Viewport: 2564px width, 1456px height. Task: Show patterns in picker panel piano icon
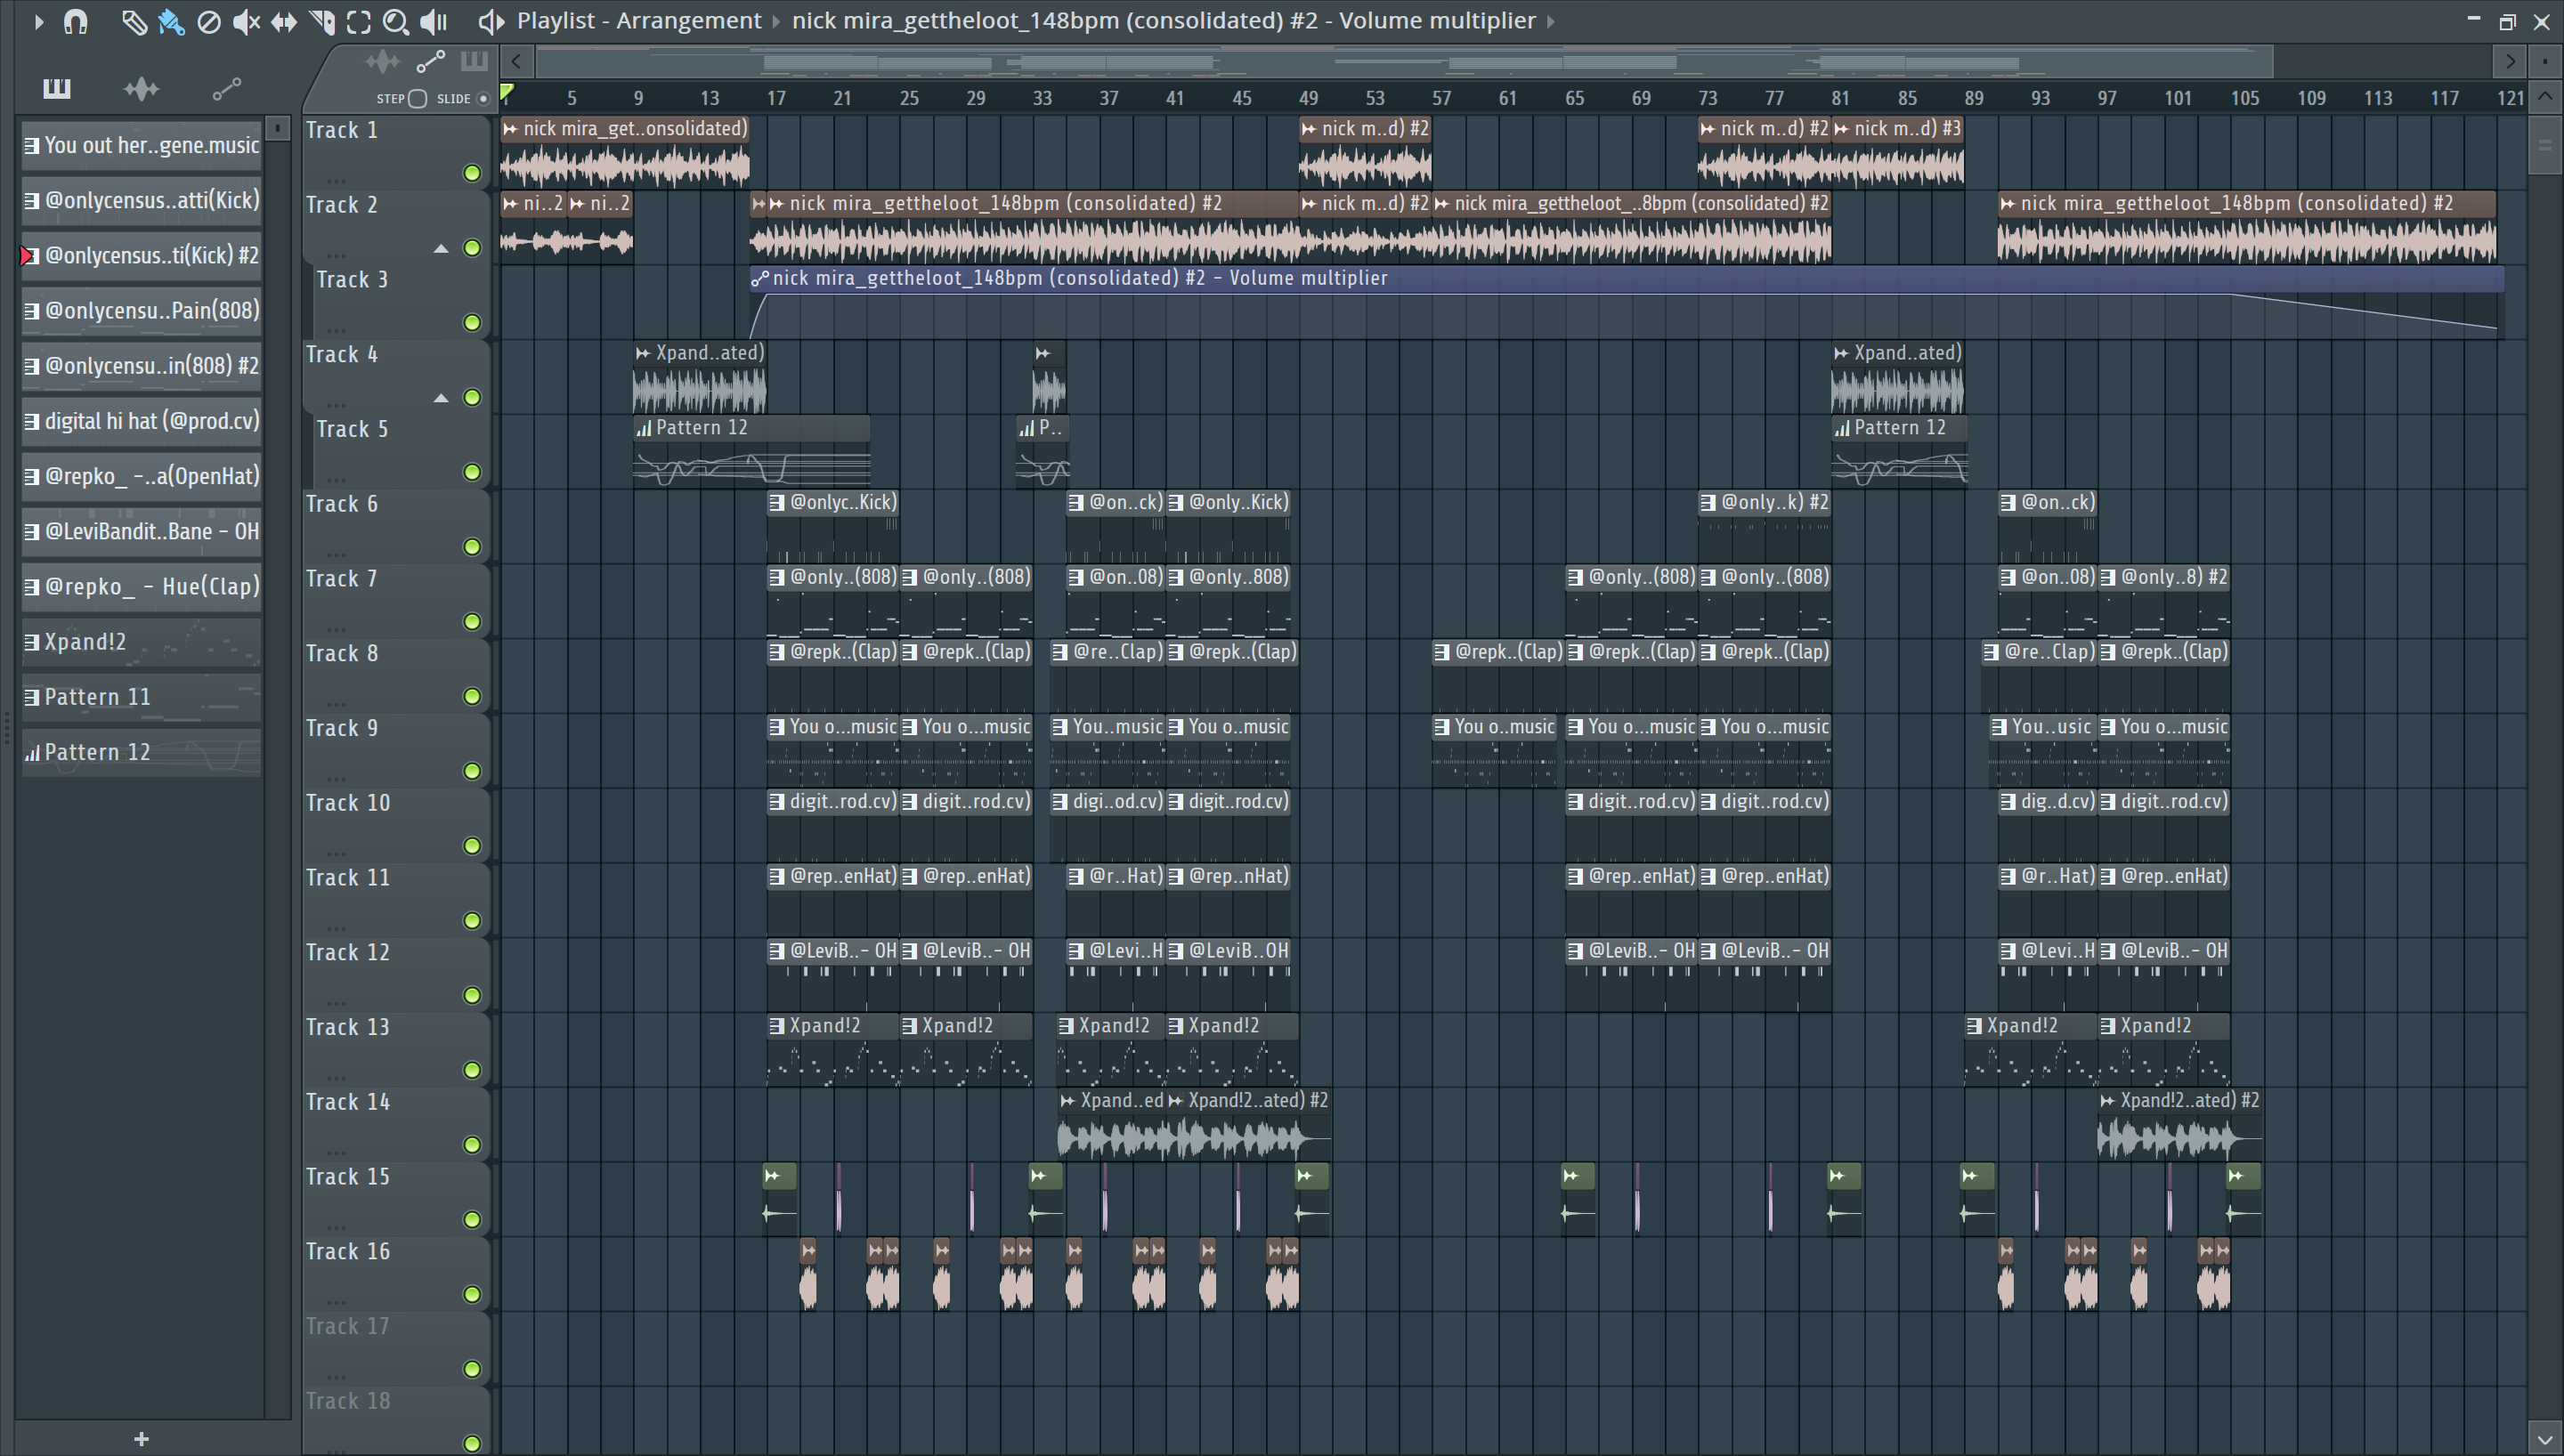(x=57, y=89)
